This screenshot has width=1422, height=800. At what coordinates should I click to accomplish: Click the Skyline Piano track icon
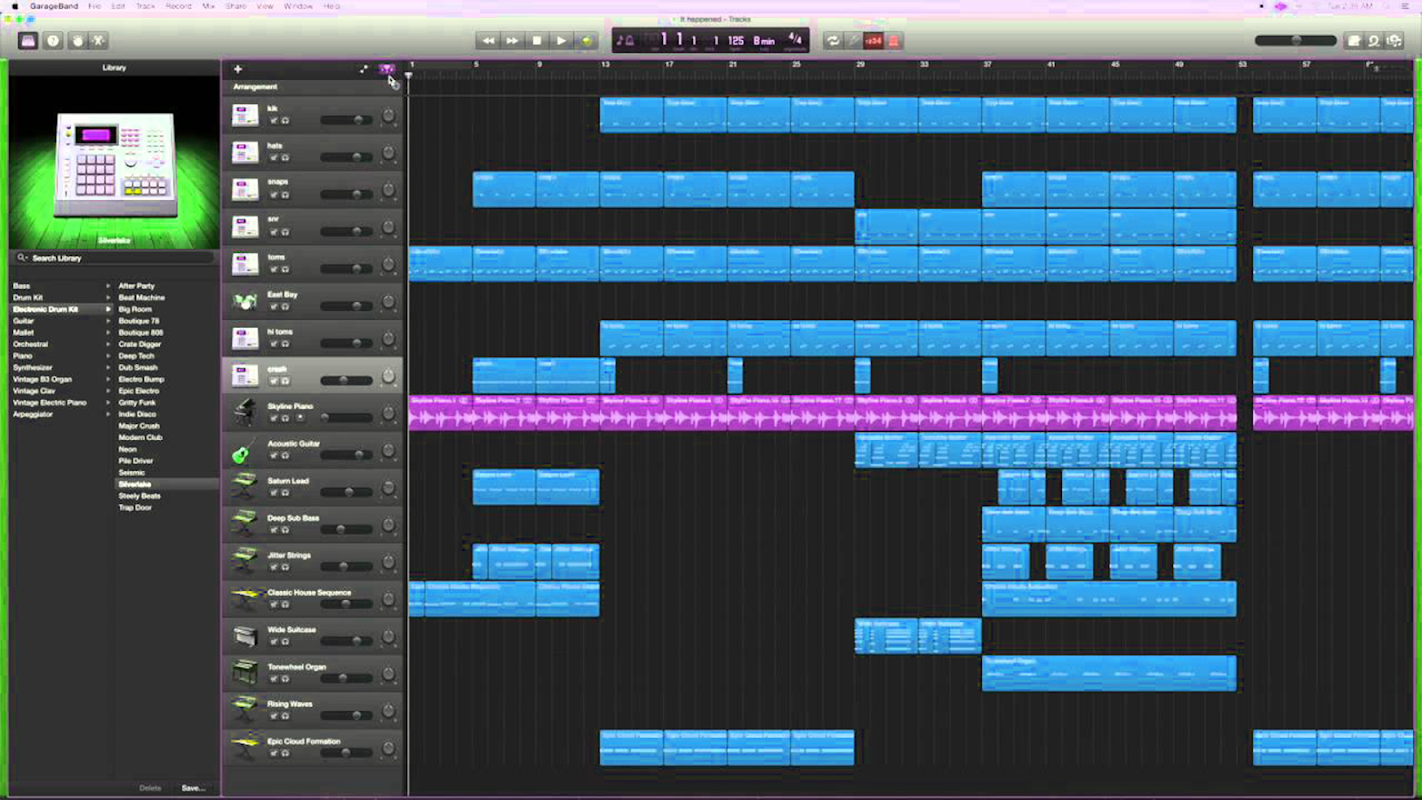click(x=244, y=412)
